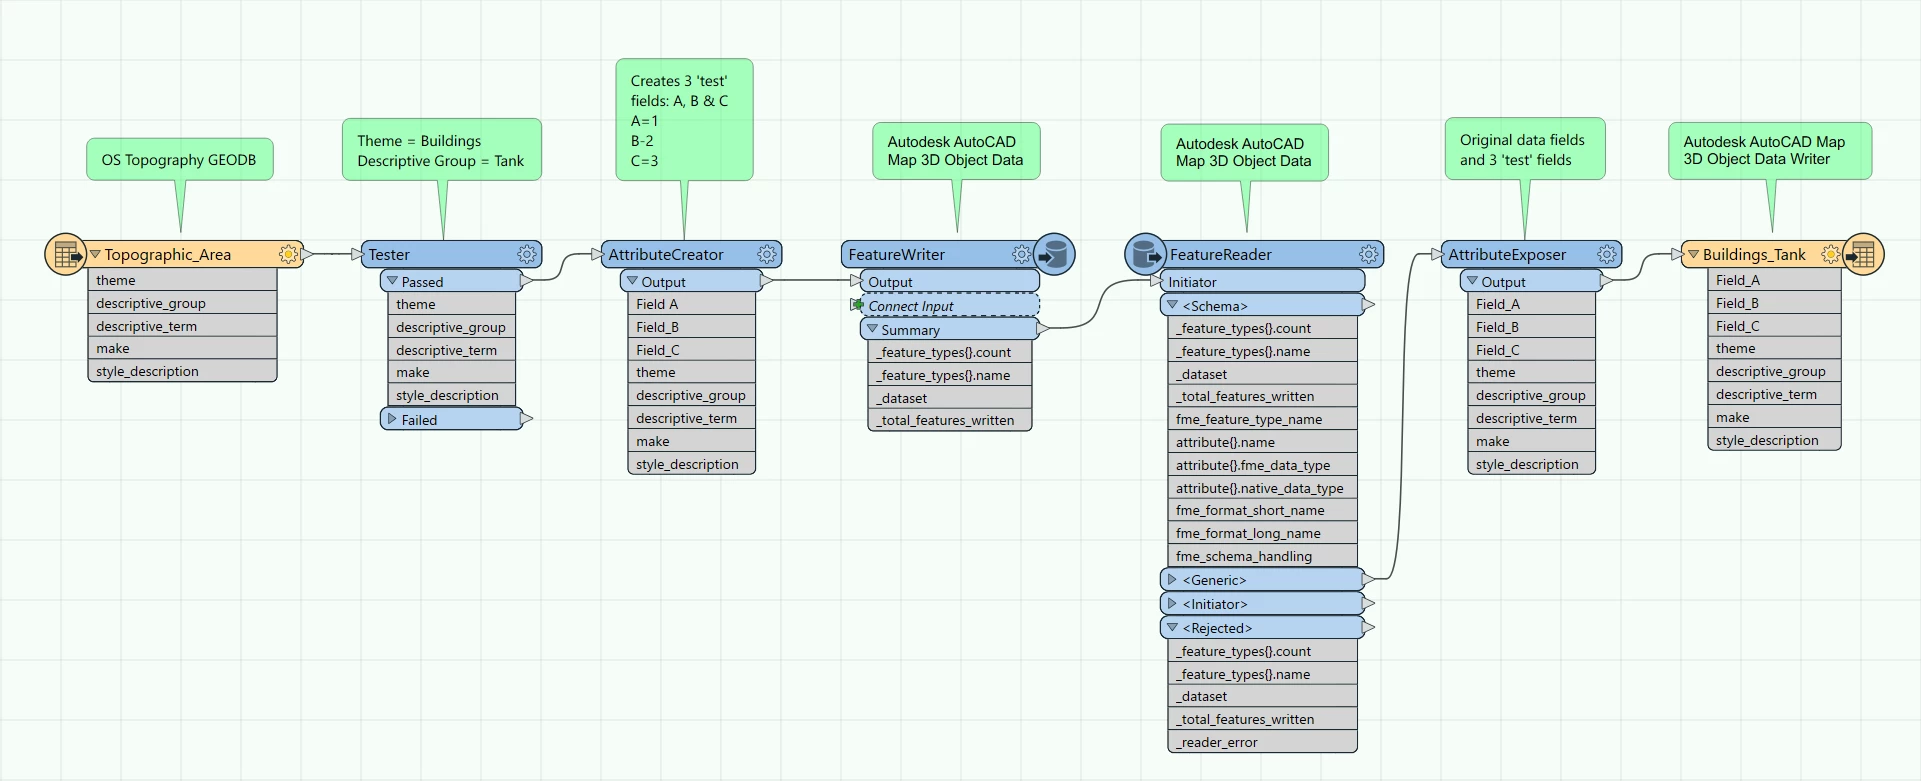
Task: Click the FeatureWriter Connect Input port
Action: coord(949,305)
